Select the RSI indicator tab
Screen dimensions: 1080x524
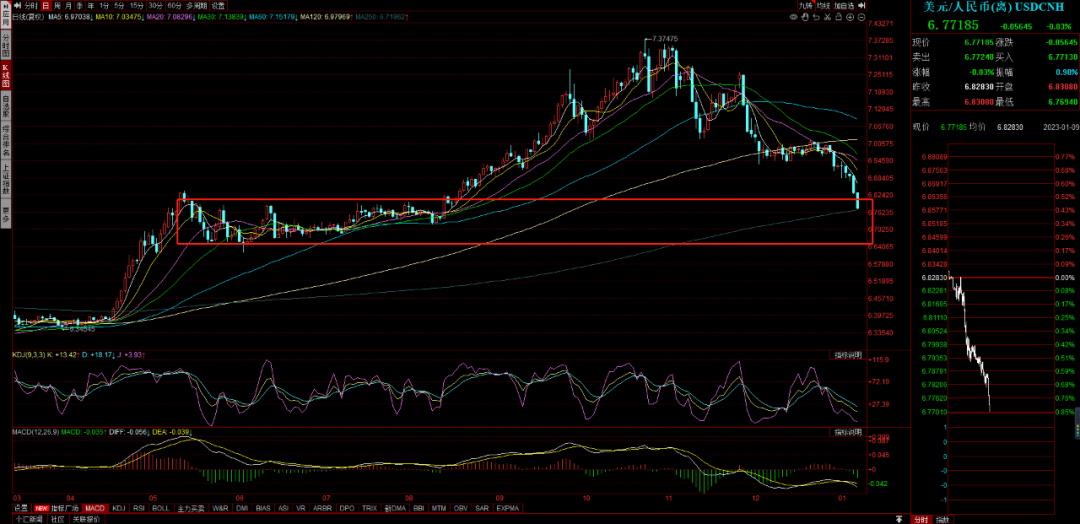point(139,508)
